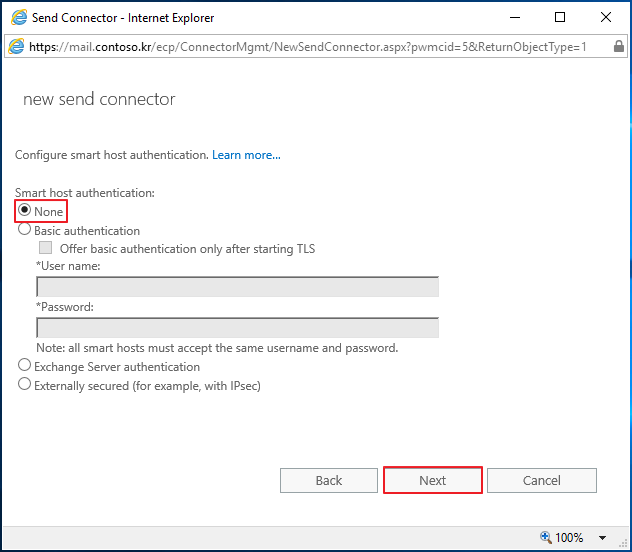
Task: Open the zoom level dropdown arrow
Action: pyautogui.click(x=603, y=538)
